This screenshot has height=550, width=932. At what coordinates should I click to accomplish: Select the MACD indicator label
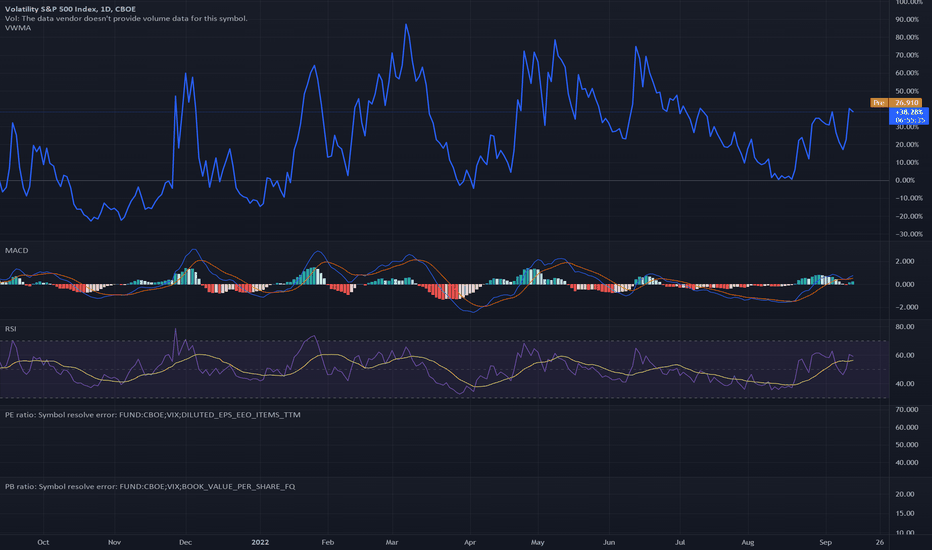[x=17, y=250]
